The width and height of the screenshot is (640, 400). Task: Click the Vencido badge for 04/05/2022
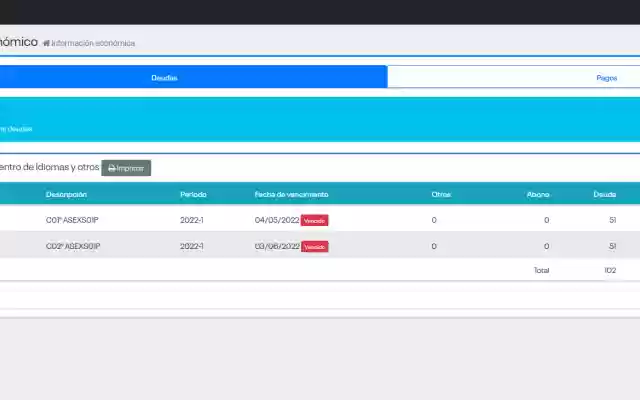[x=314, y=220]
